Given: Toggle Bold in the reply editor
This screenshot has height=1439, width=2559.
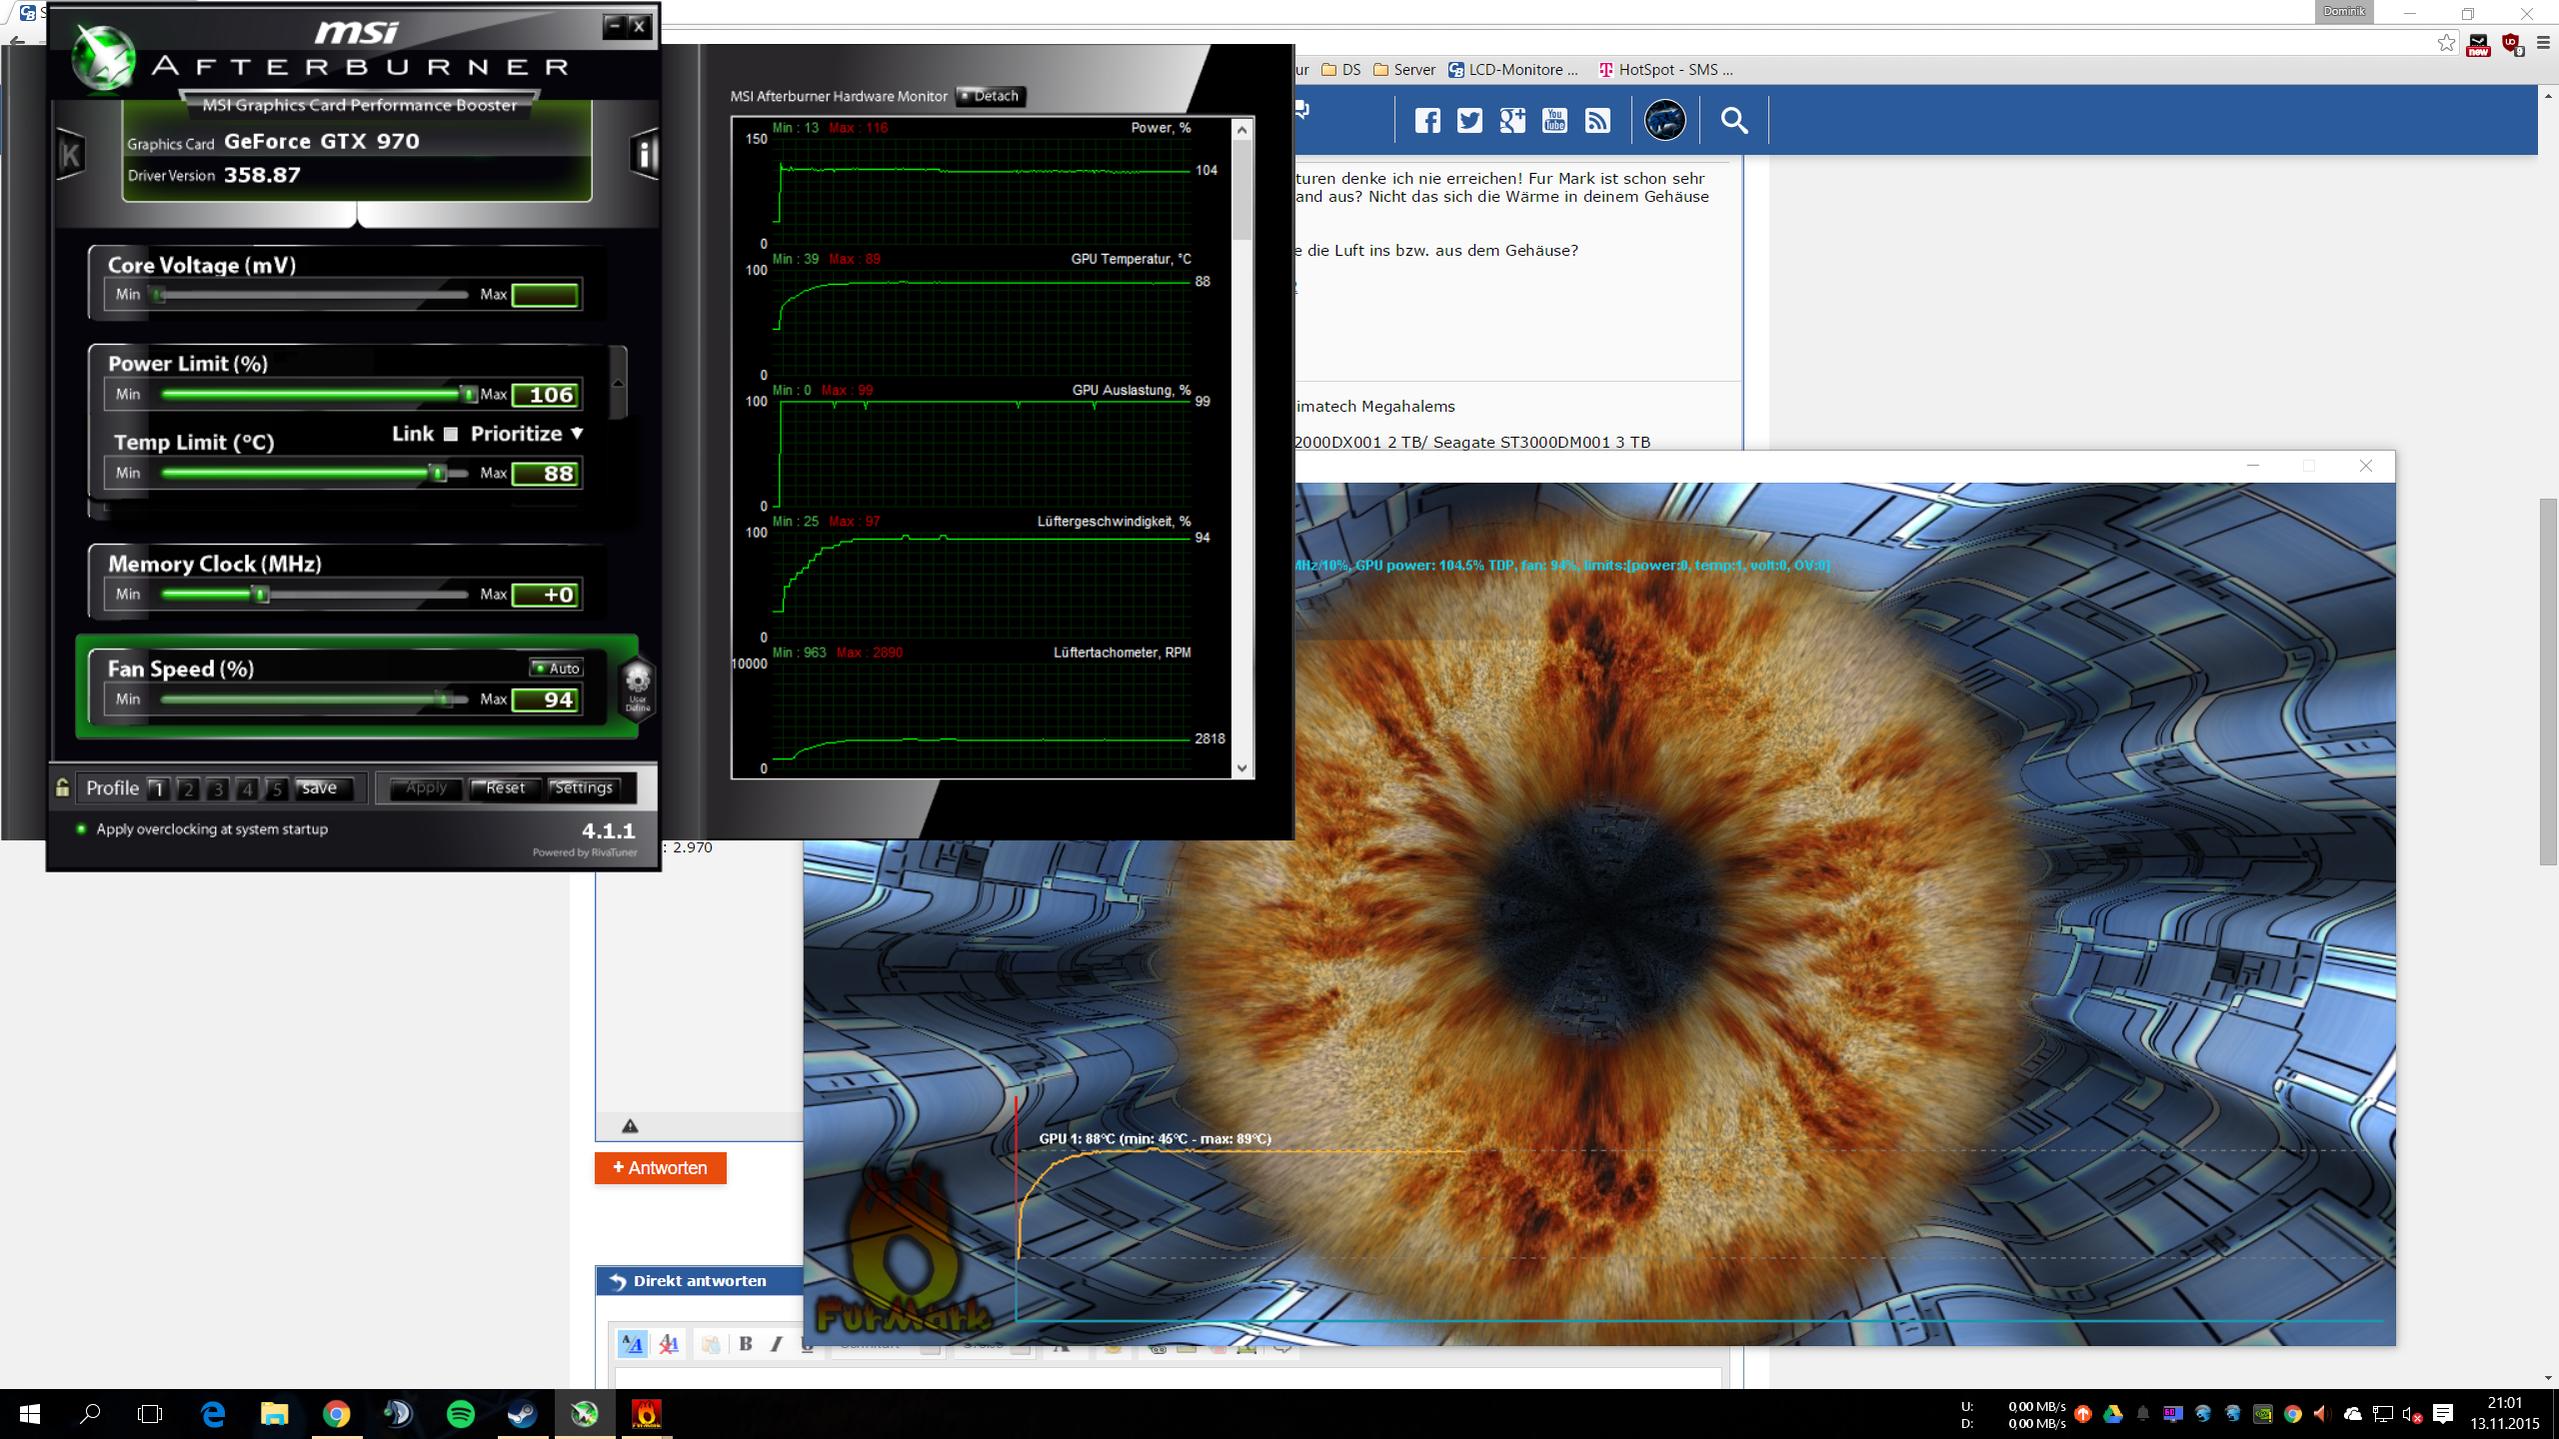Looking at the screenshot, I should (745, 1344).
